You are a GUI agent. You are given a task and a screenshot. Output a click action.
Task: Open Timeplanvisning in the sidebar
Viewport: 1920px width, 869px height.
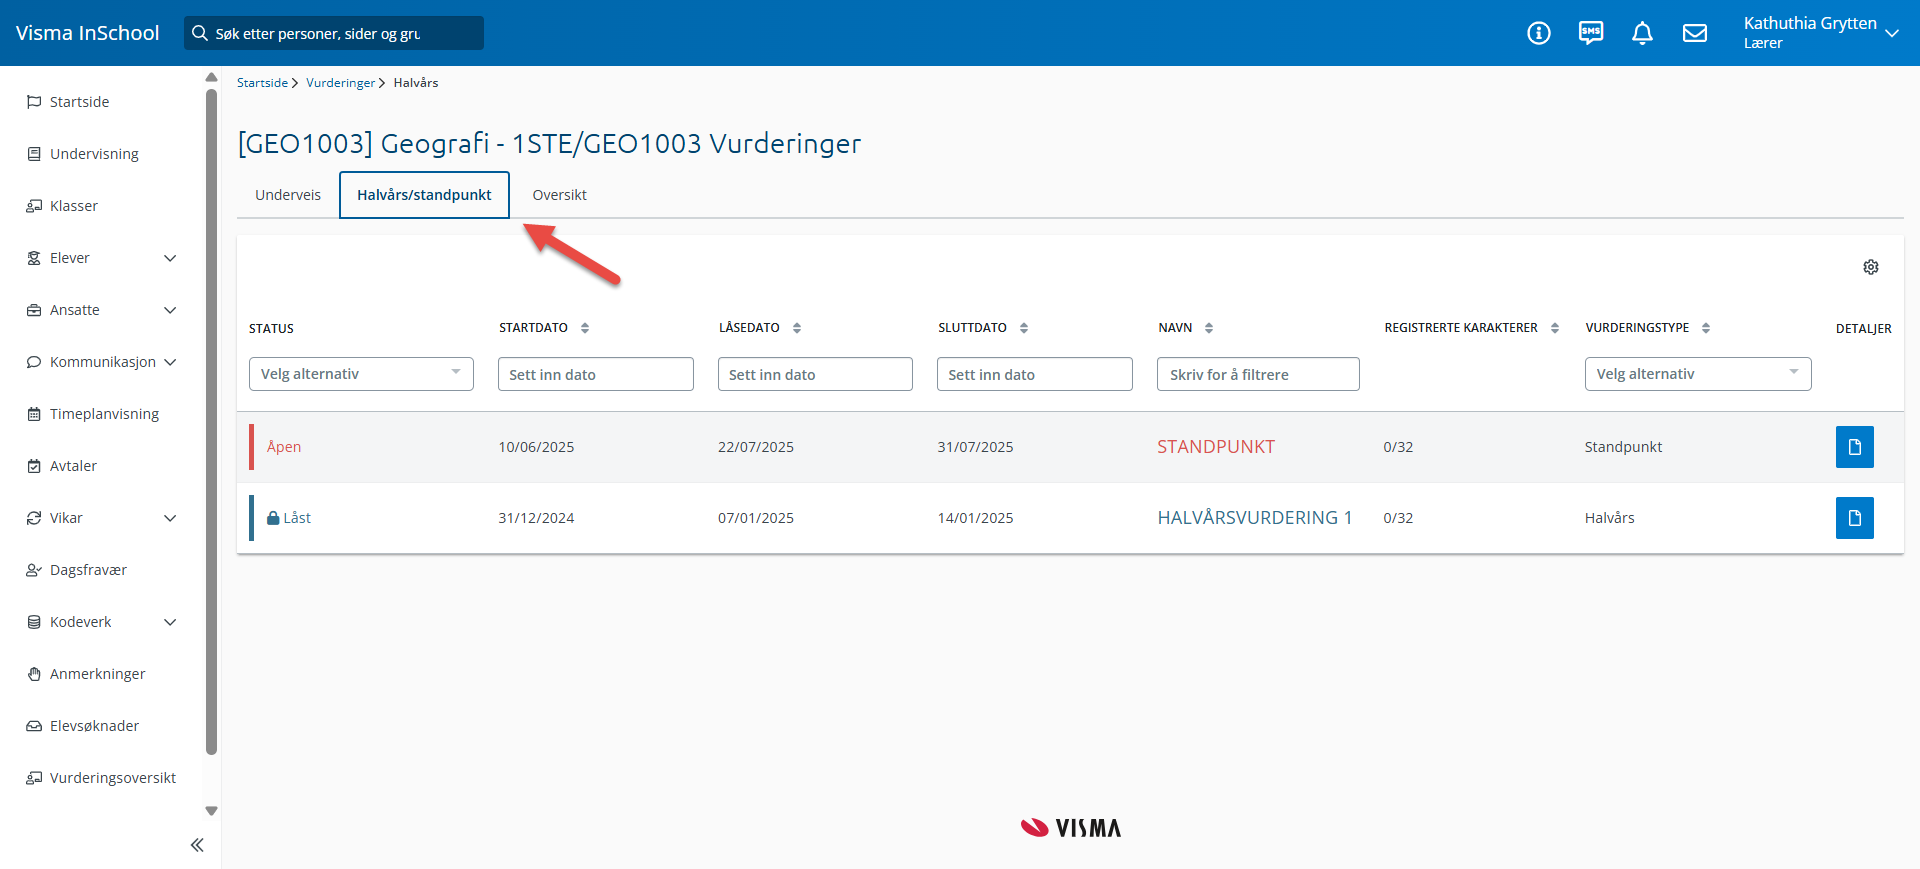pyautogui.click(x=104, y=414)
